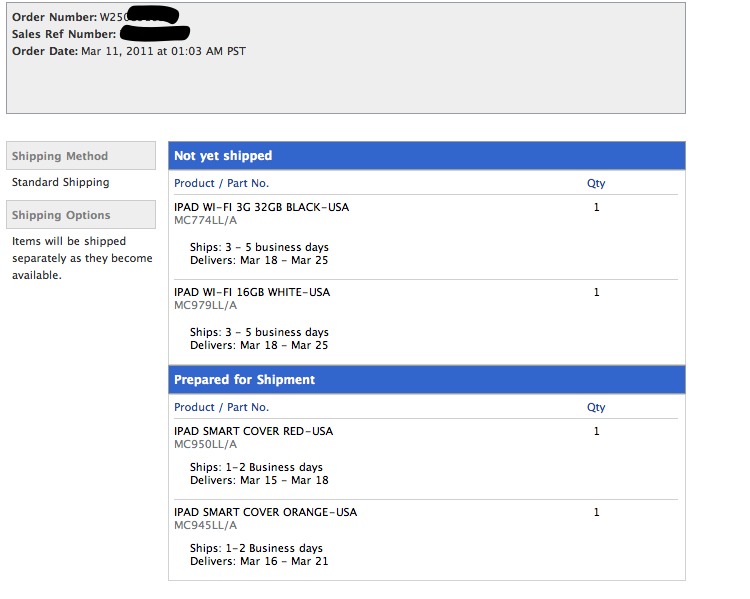
Task: Click the Order Number label
Action: pos(54,18)
